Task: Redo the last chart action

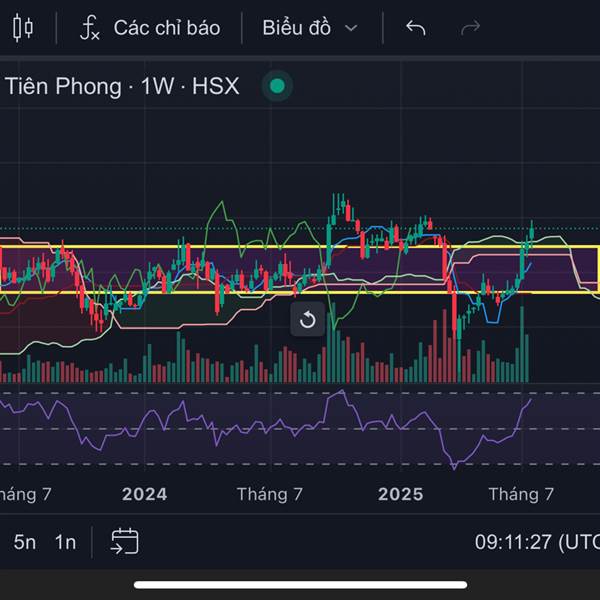Action: point(470,28)
